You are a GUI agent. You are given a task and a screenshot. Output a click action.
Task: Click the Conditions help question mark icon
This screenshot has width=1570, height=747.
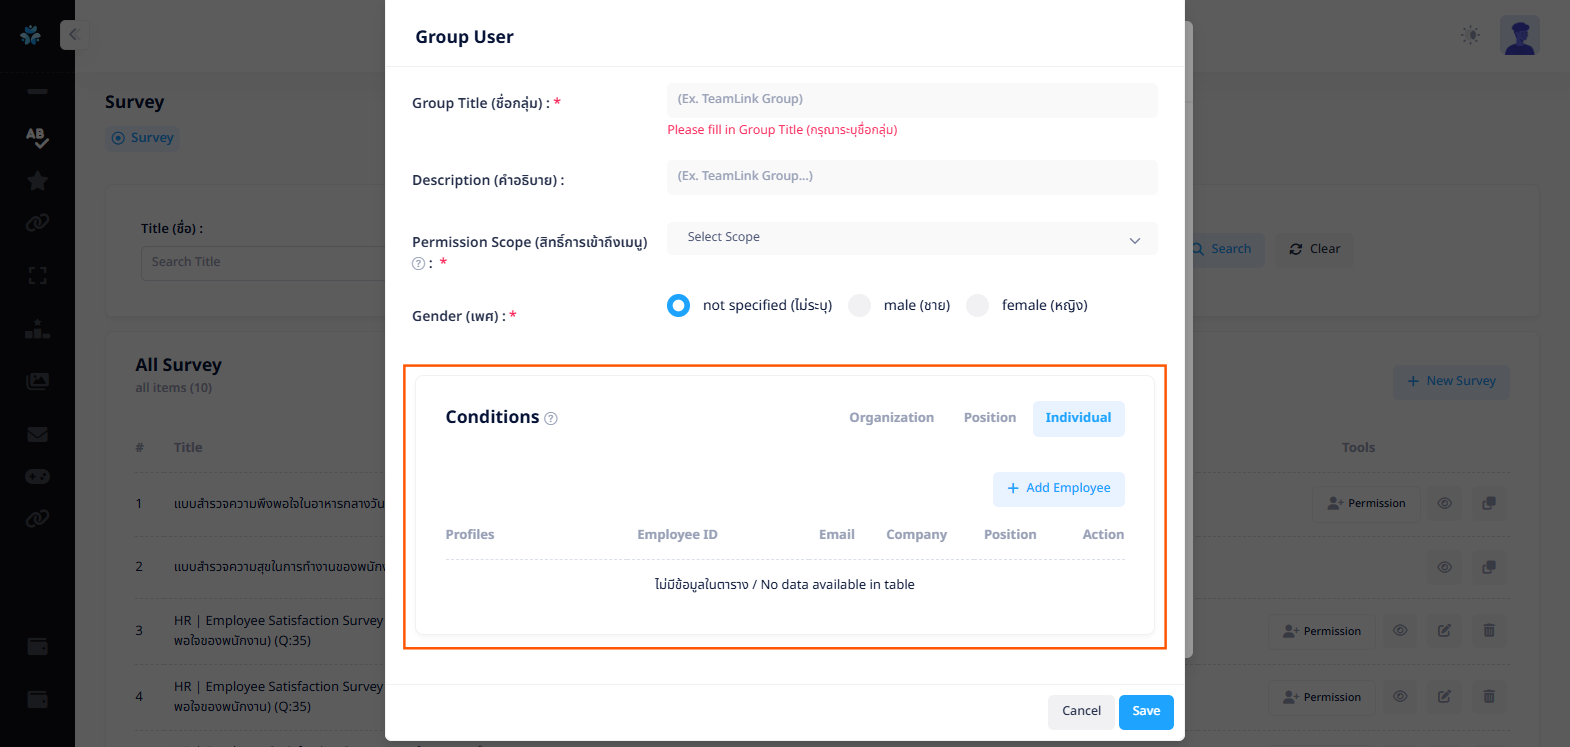(x=551, y=419)
